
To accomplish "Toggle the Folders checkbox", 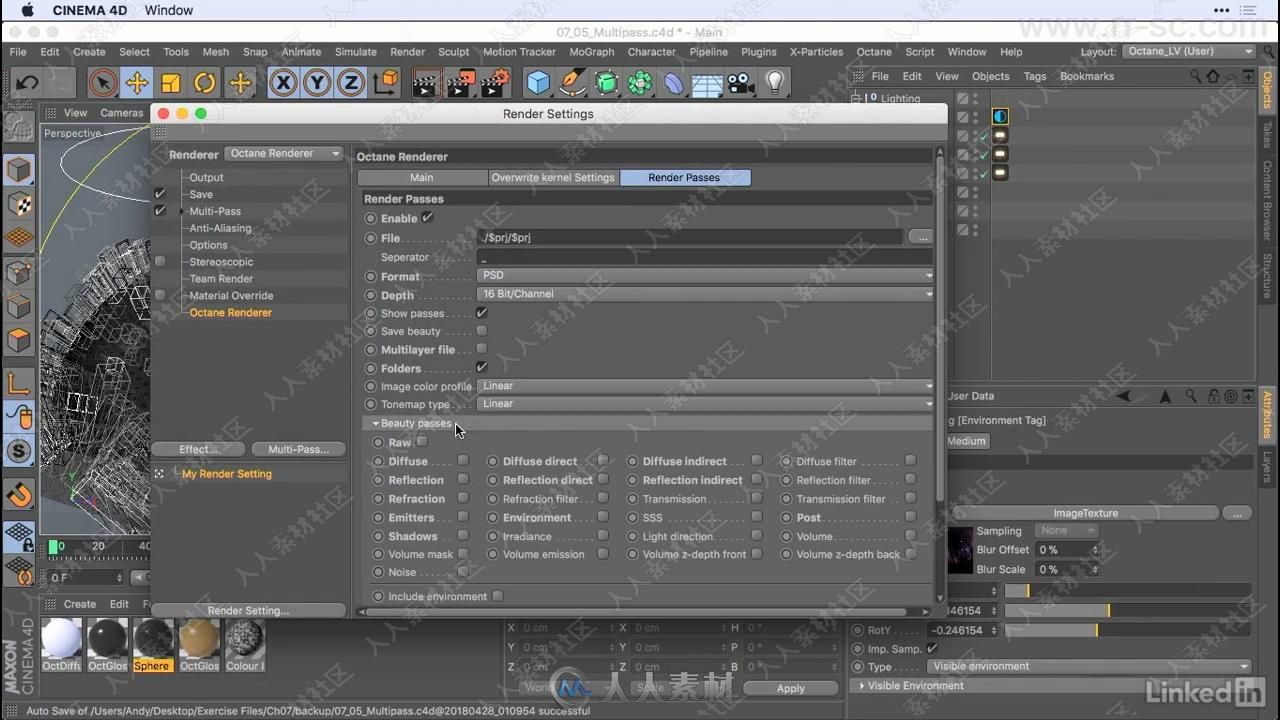I will click(x=482, y=367).
